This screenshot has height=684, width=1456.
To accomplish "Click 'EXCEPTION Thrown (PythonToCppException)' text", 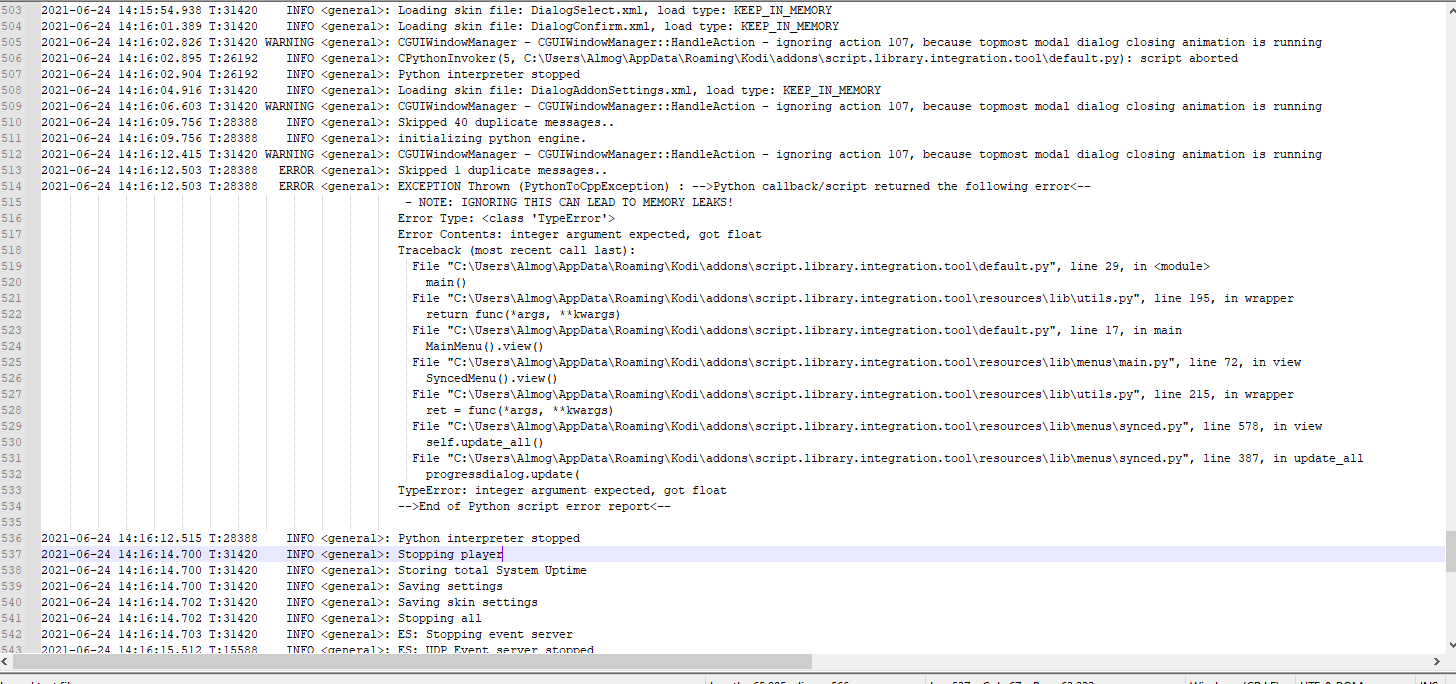I will click(x=534, y=187).
